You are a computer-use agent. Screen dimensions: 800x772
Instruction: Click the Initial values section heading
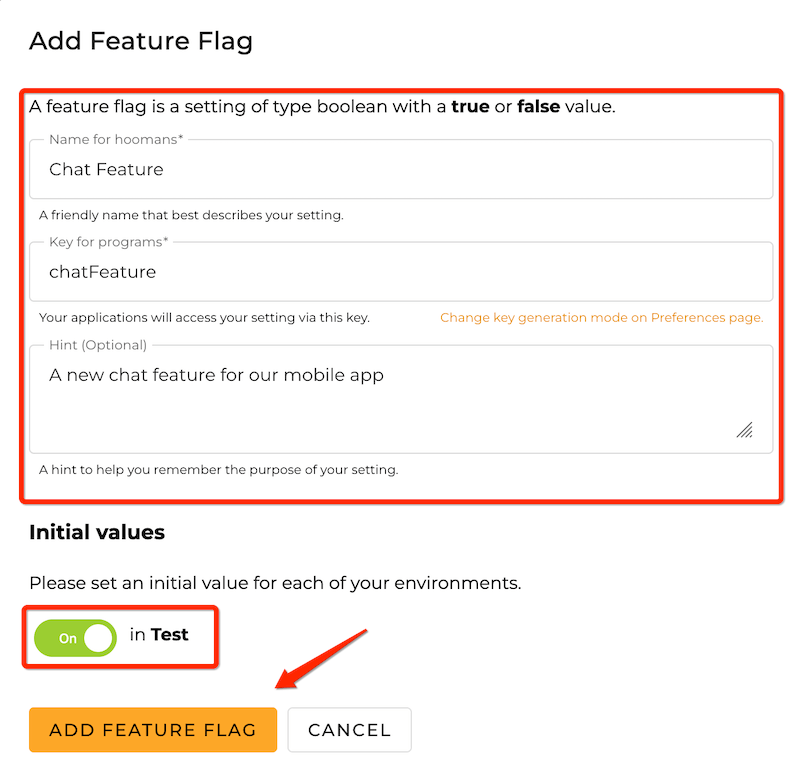pos(96,532)
